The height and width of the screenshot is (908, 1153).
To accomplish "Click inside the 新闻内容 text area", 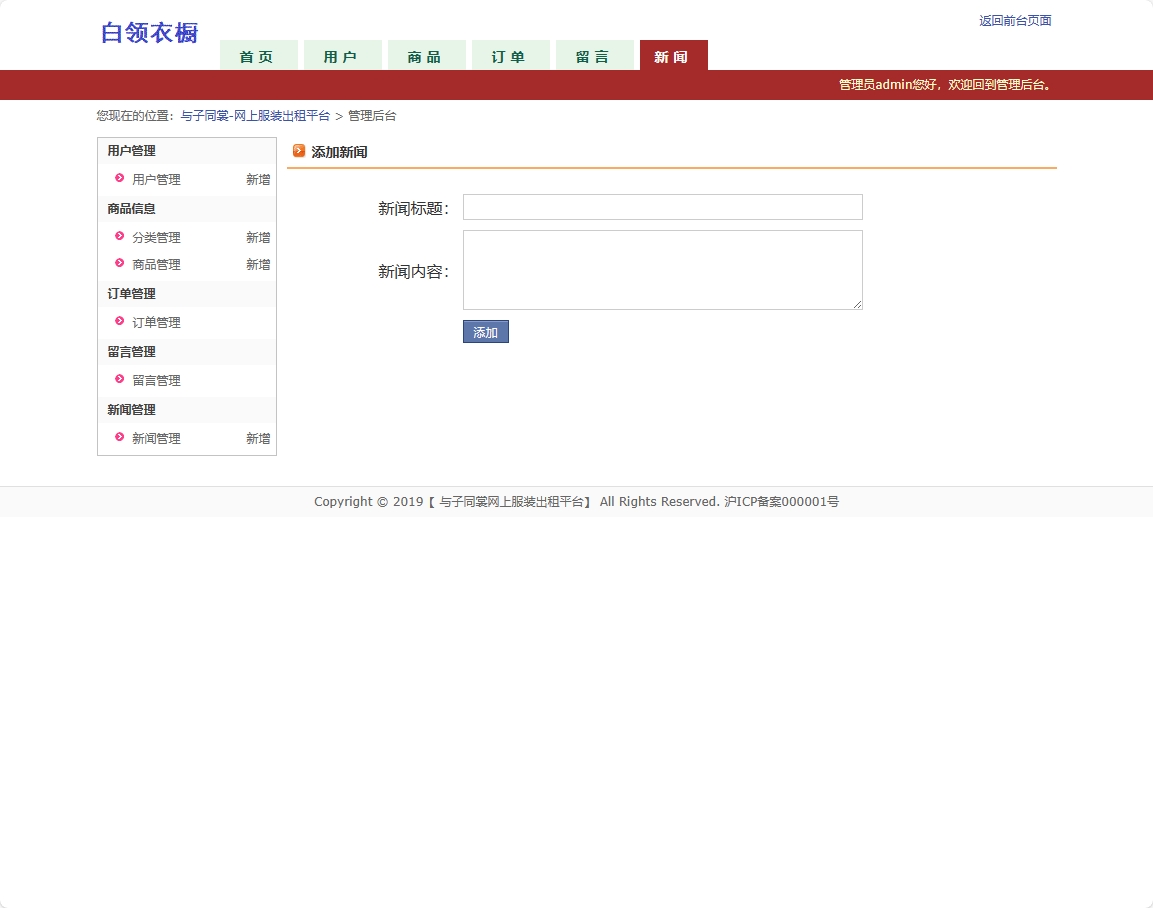I will pyautogui.click(x=662, y=270).
